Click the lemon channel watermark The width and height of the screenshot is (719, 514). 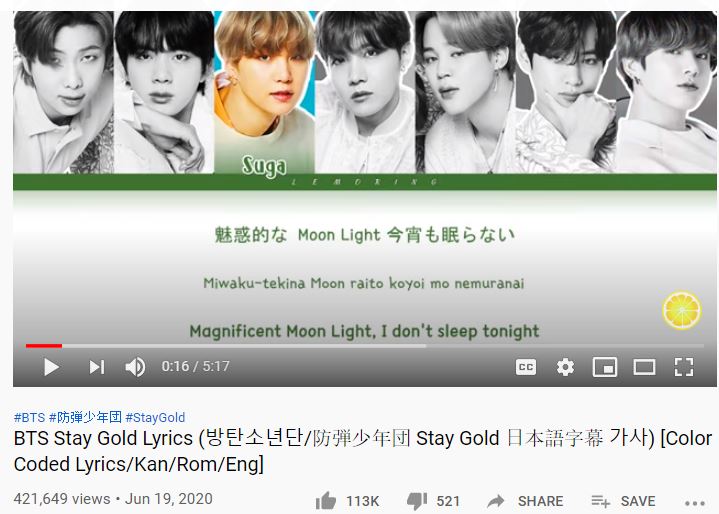[x=682, y=310]
